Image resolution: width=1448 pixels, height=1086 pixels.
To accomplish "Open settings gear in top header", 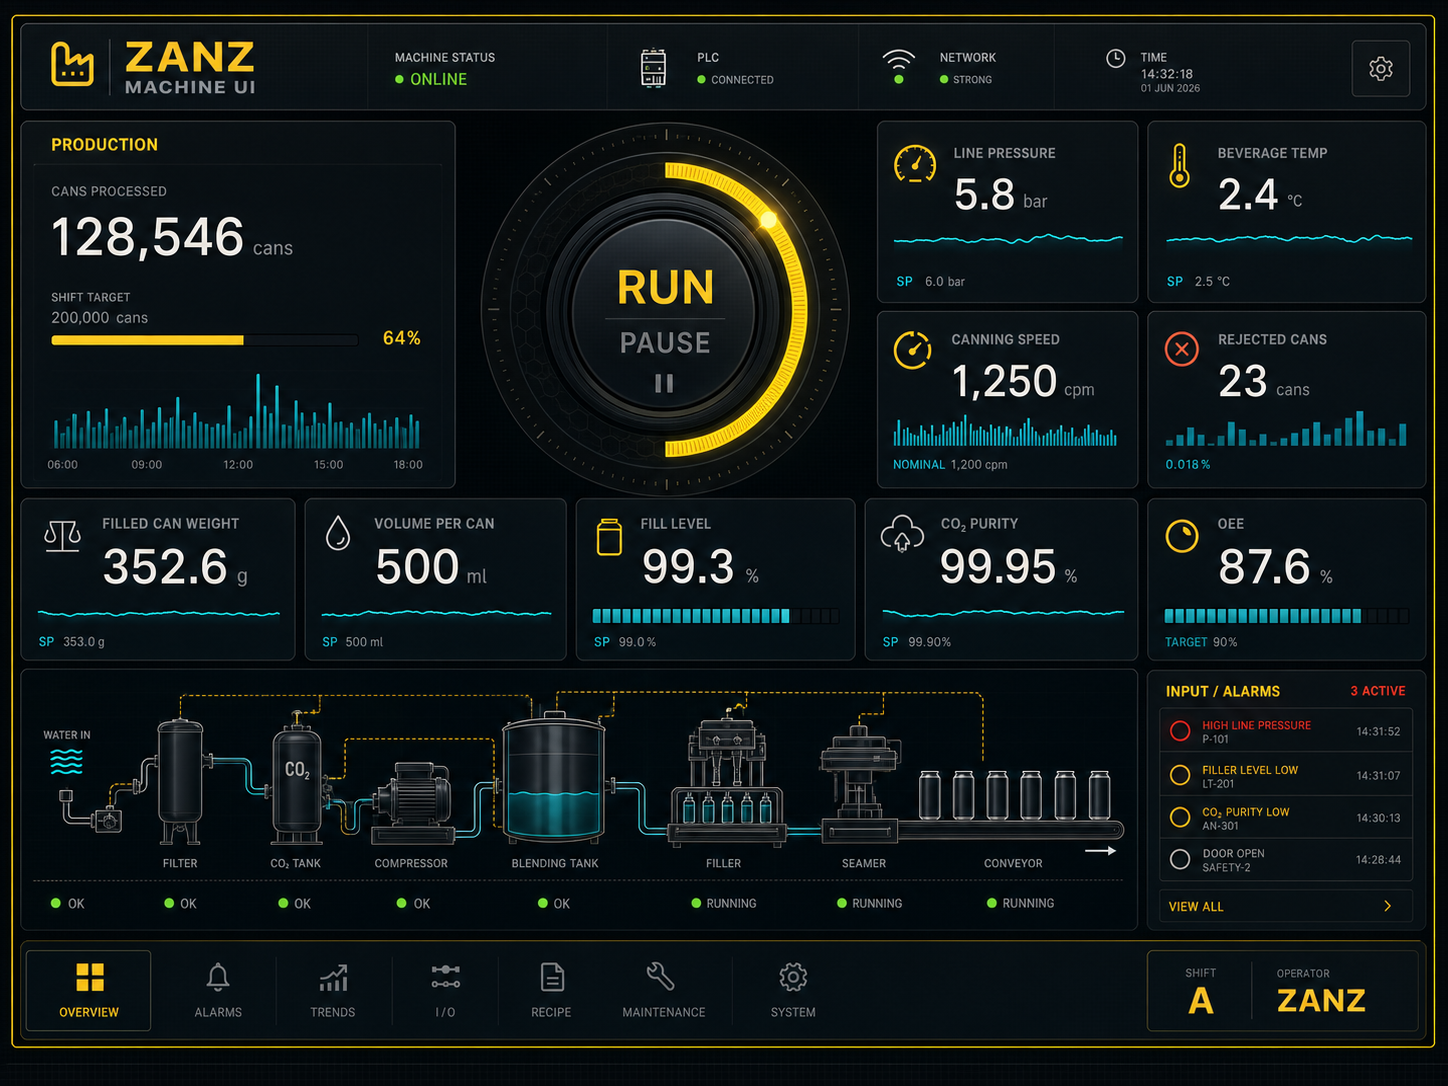I will (1380, 68).
